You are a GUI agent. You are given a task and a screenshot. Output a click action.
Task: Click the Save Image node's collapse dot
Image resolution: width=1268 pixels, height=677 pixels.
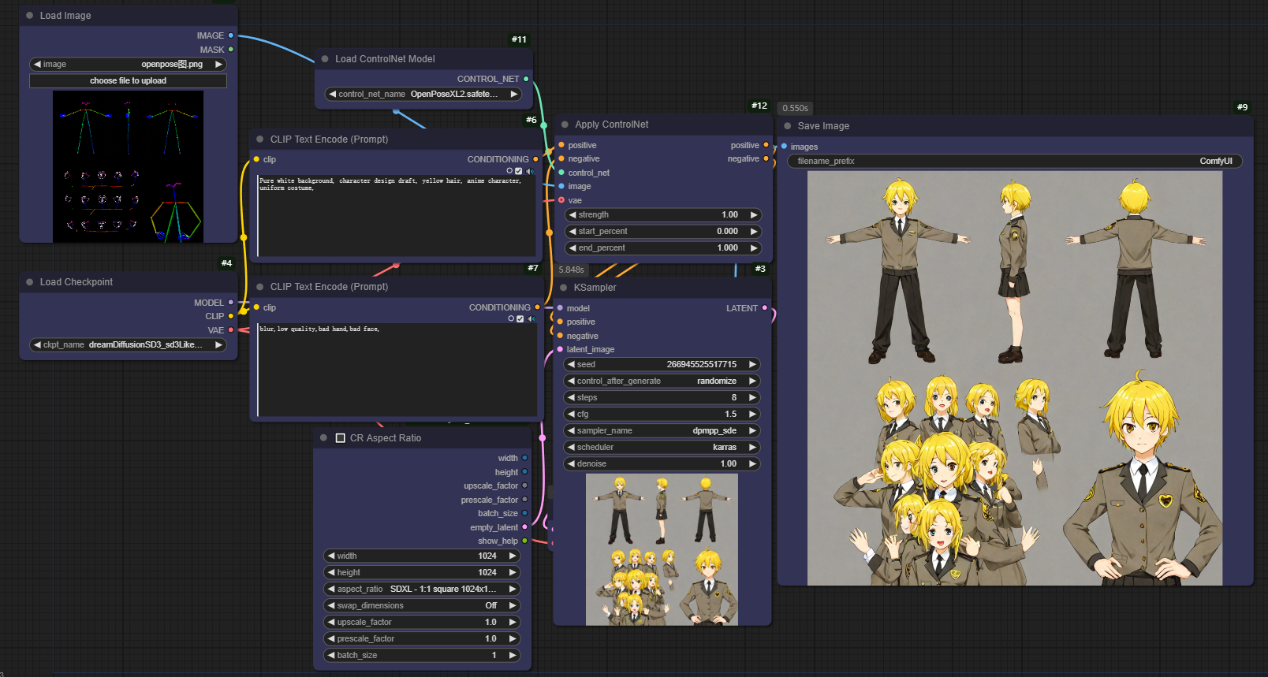[787, 126]
